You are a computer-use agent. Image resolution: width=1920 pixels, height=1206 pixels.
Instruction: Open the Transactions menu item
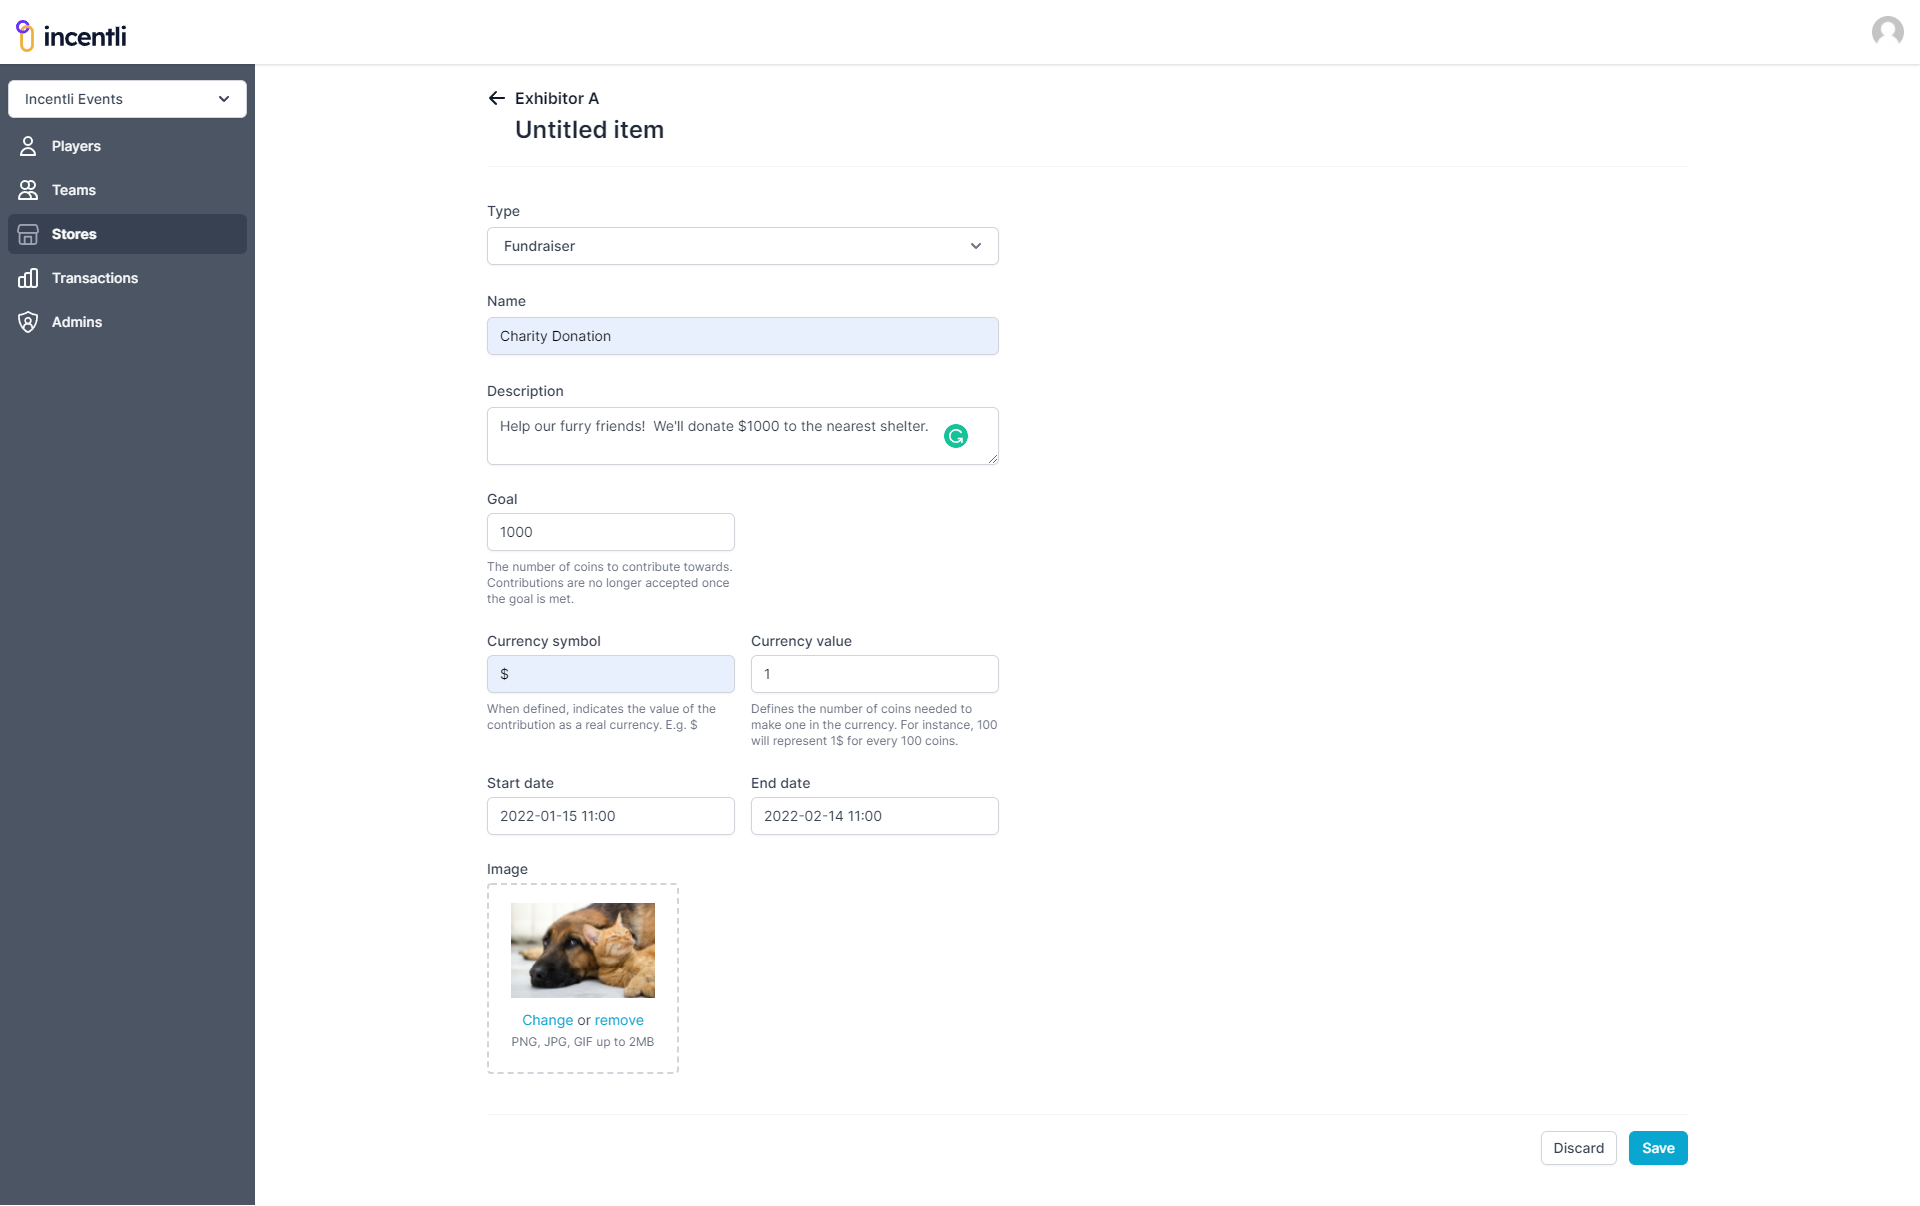pos(95,278)
